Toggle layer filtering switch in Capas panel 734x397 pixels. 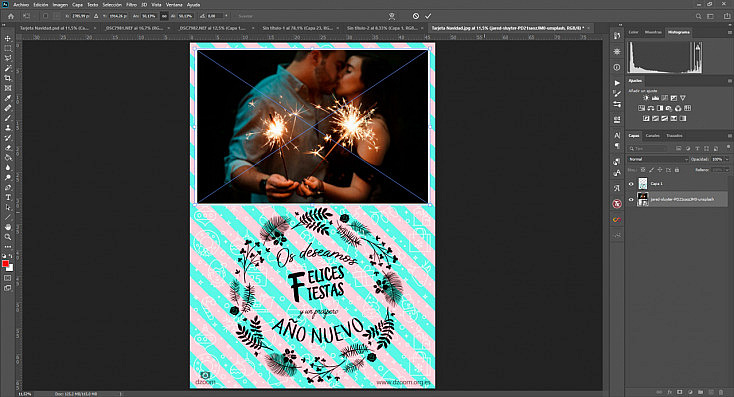pyautogui.click(x=728, y=147)
